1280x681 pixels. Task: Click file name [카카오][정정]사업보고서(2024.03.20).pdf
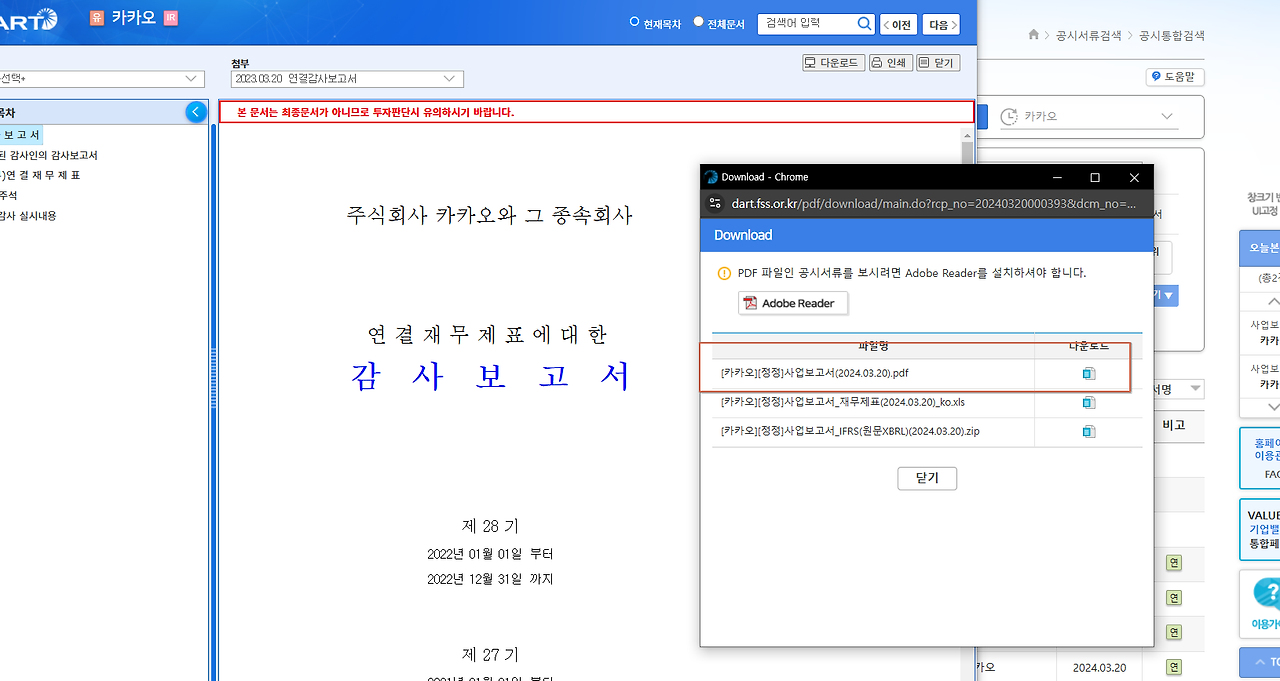pyautogui.click(x=814, y=373)
